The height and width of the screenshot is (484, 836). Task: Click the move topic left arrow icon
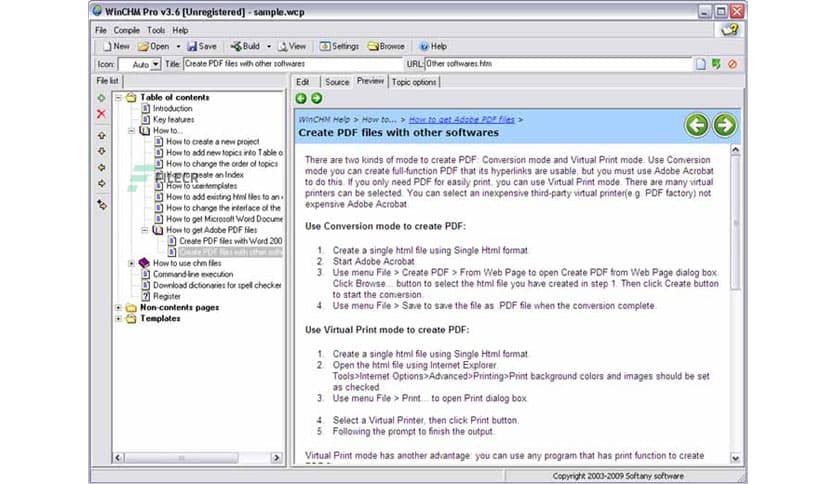101,167
